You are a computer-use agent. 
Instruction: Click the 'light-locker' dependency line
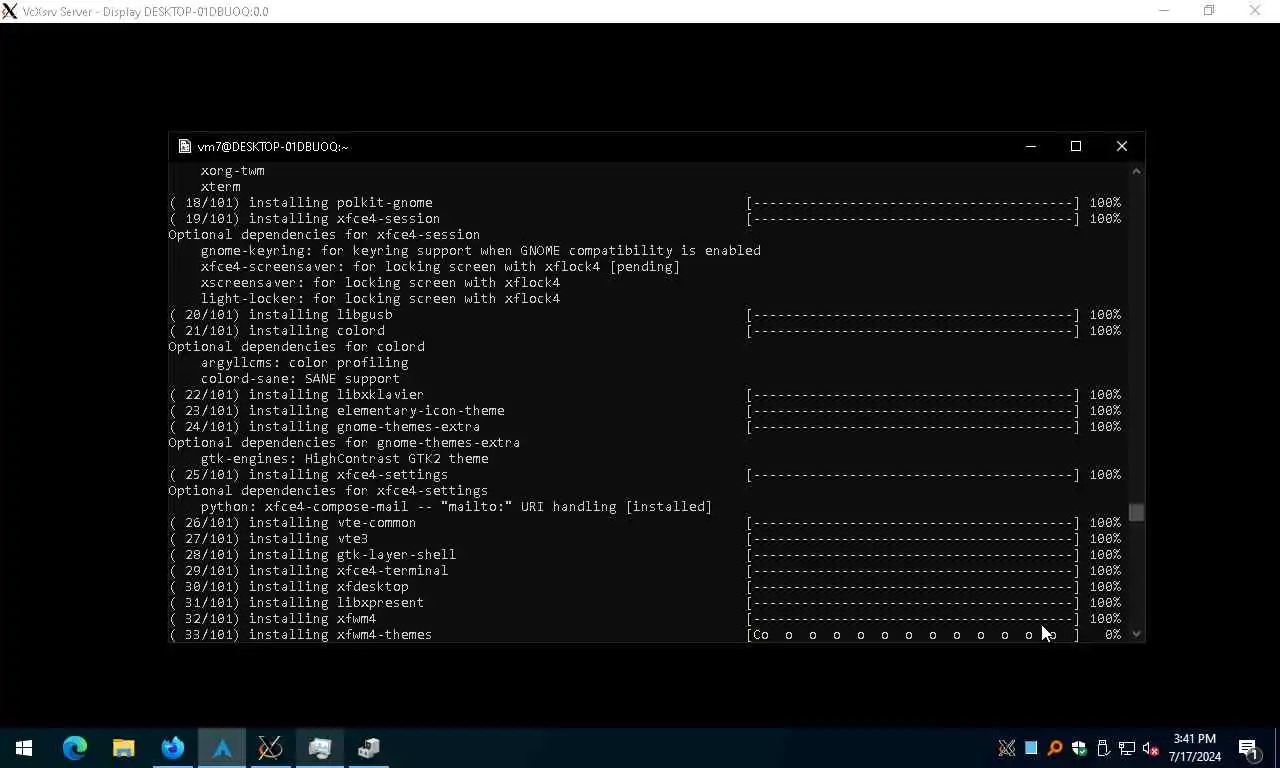point(380,299)
